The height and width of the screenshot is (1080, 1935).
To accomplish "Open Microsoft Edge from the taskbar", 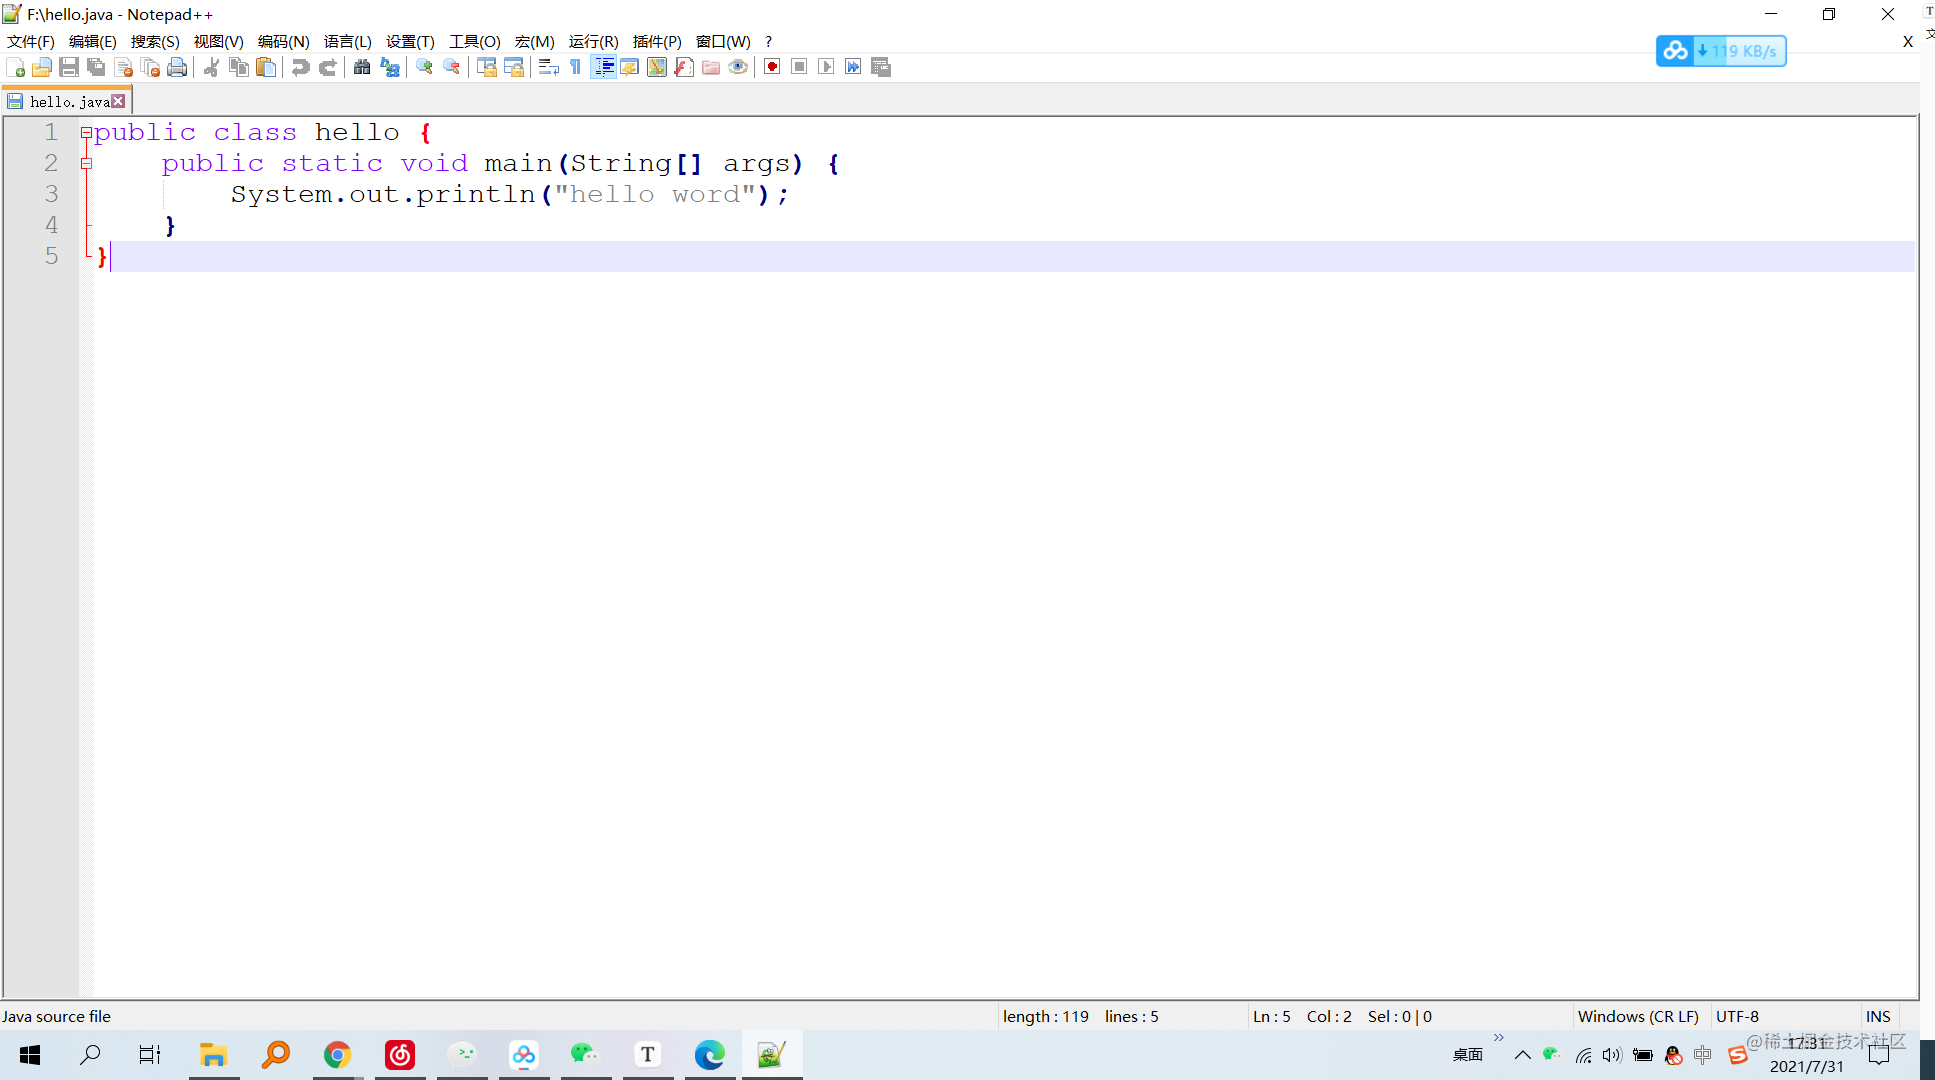I will point(710,1054).
